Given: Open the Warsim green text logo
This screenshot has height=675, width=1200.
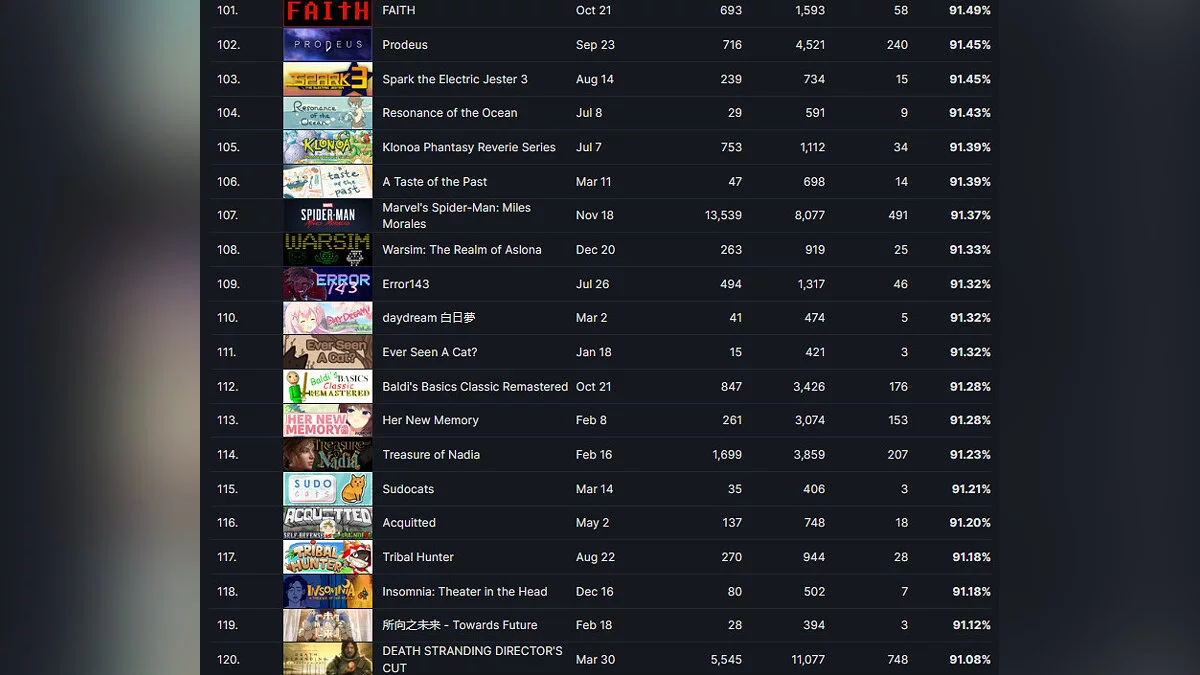Looking at the screenshot, I should coord(328,250).
